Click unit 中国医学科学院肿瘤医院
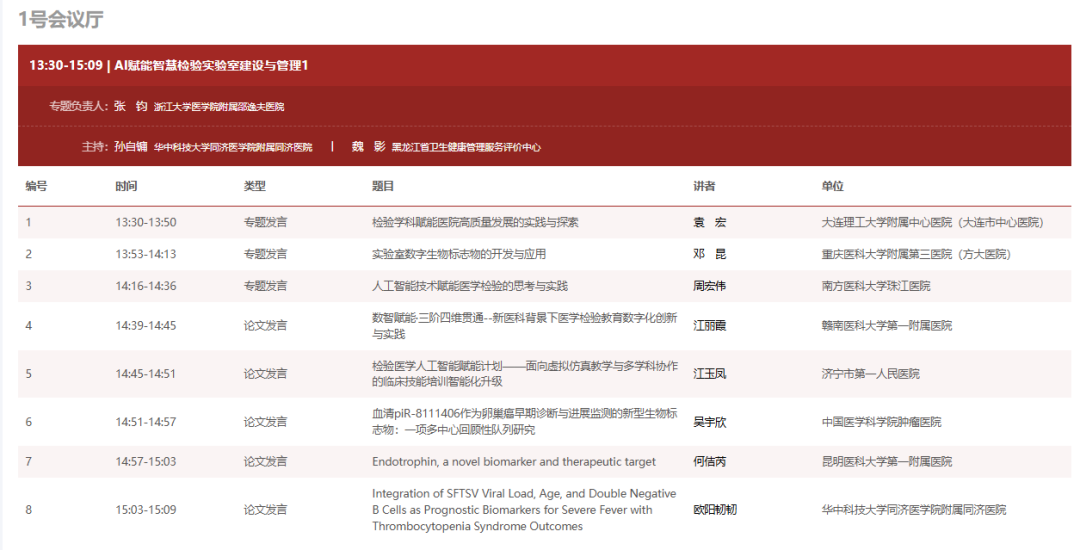The image size is (1080, 550). [x=881, y=422]
